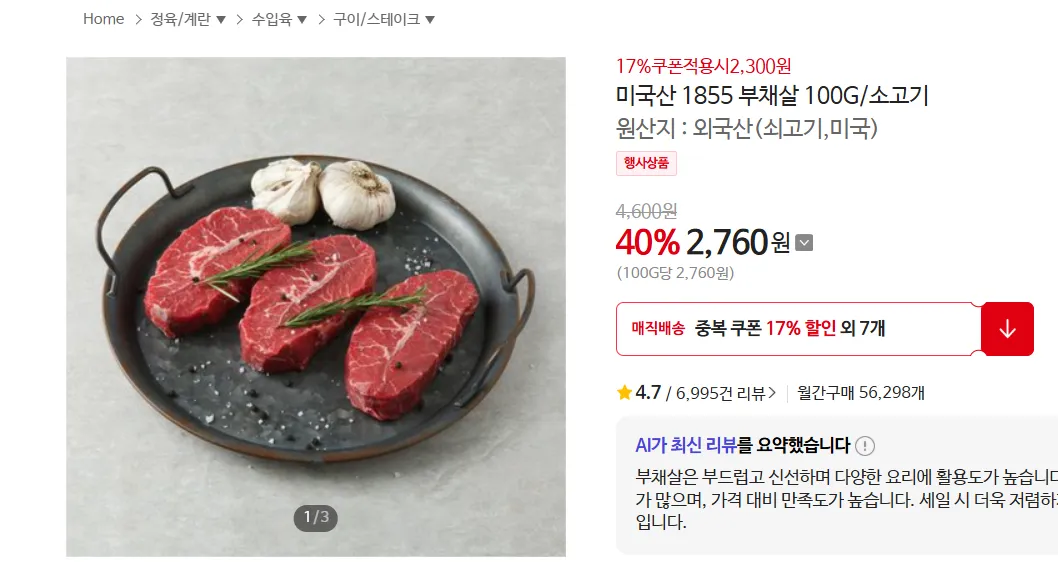Click the yellow star rating icon
This screenshot has width=1058, height=562.
[x=624, y=393]
